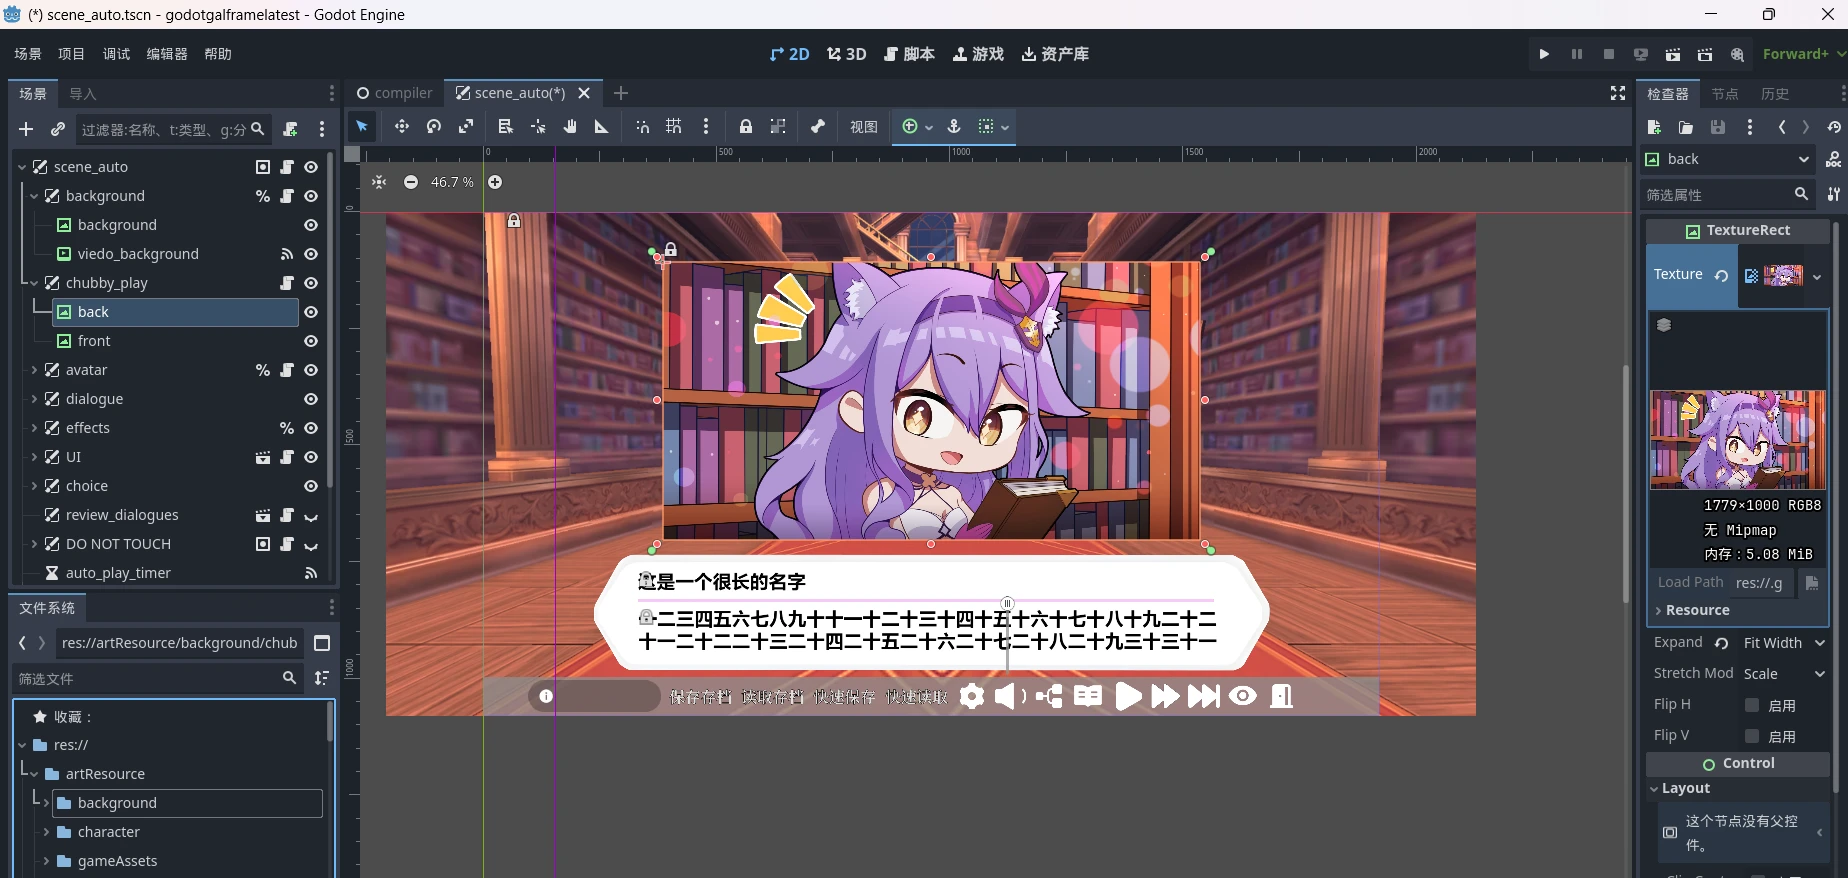Run the project with the Play button
The width and height of the screenshot is (1848, 878).
1544,54
